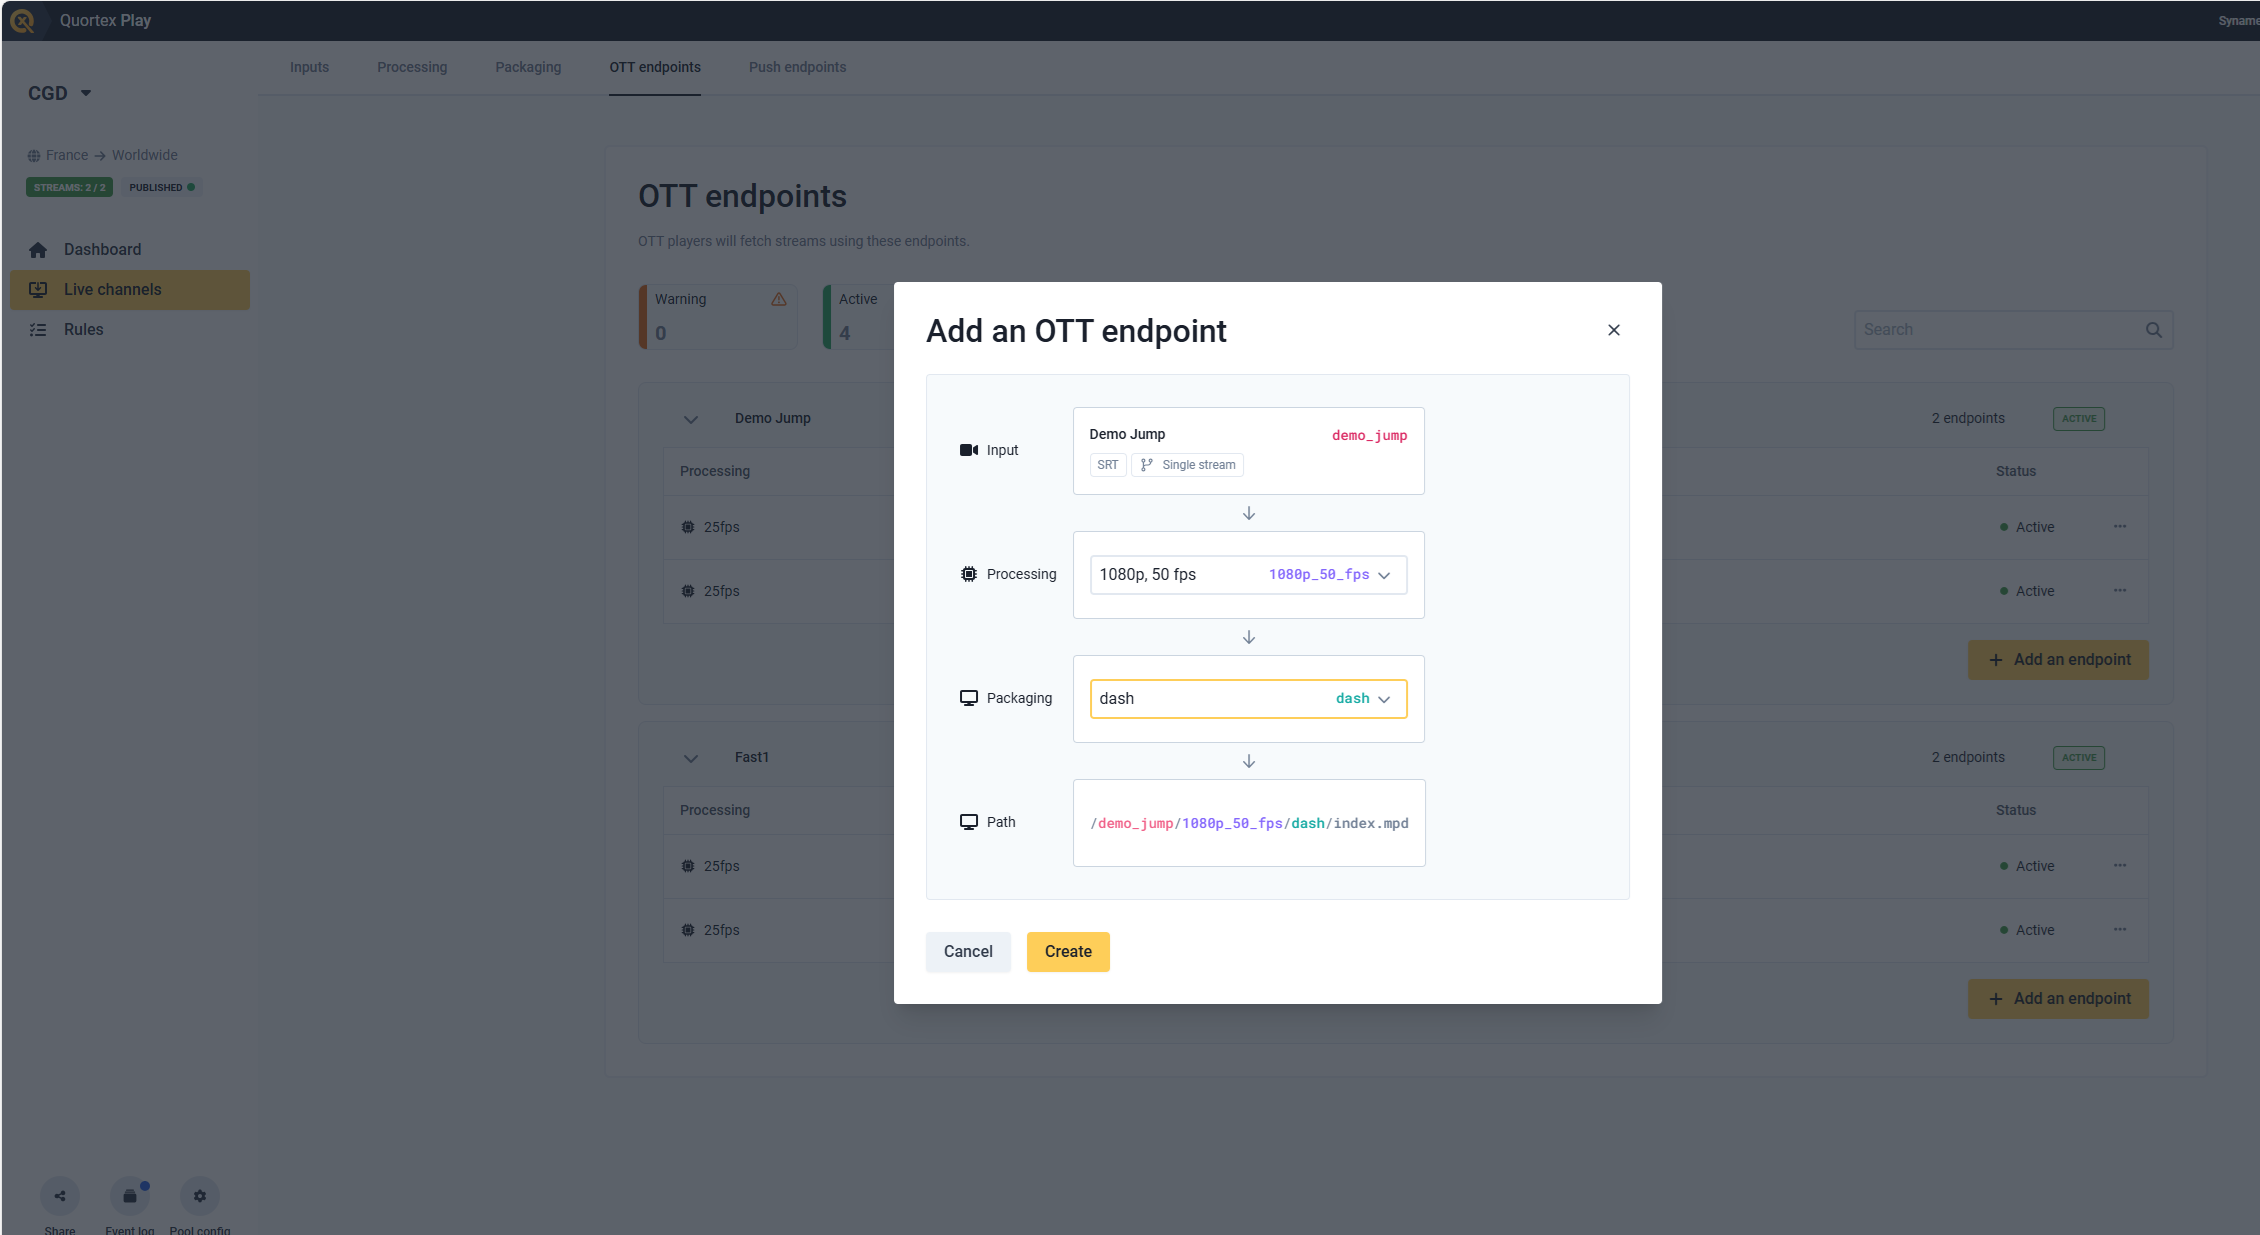Open the Share icon in bottom bar
Image resolution: width=2260 pixels, height=1235 pixels.
click(60, 1196)
